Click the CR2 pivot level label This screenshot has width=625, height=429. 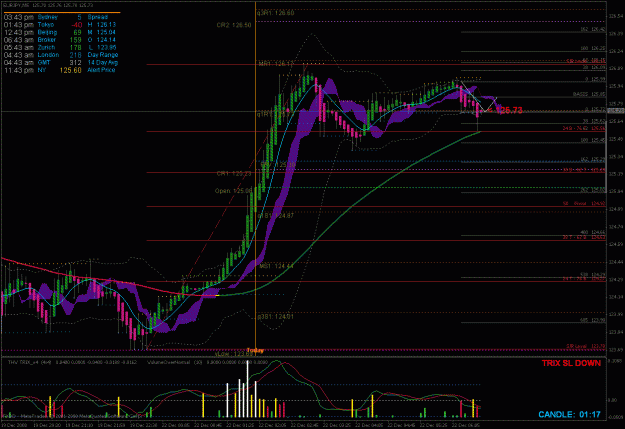point(234,25)
